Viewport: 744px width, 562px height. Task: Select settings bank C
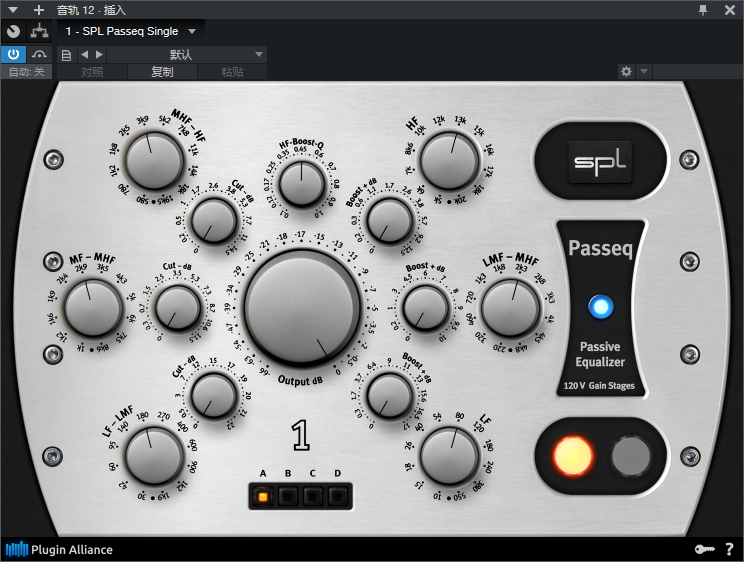pyautogui.click(x=312, y=496)
